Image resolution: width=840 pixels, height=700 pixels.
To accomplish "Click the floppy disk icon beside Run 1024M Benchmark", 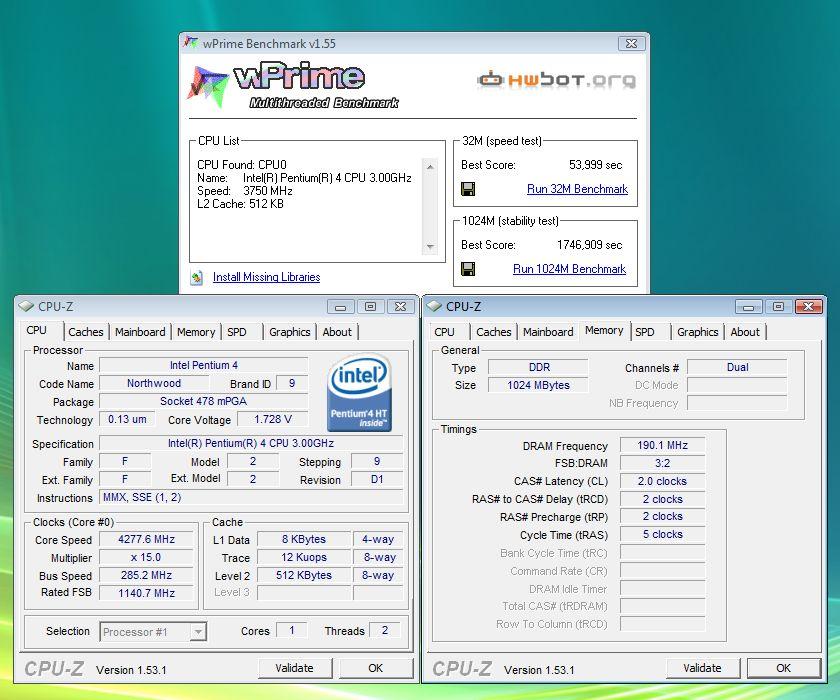I will [468, 269].
